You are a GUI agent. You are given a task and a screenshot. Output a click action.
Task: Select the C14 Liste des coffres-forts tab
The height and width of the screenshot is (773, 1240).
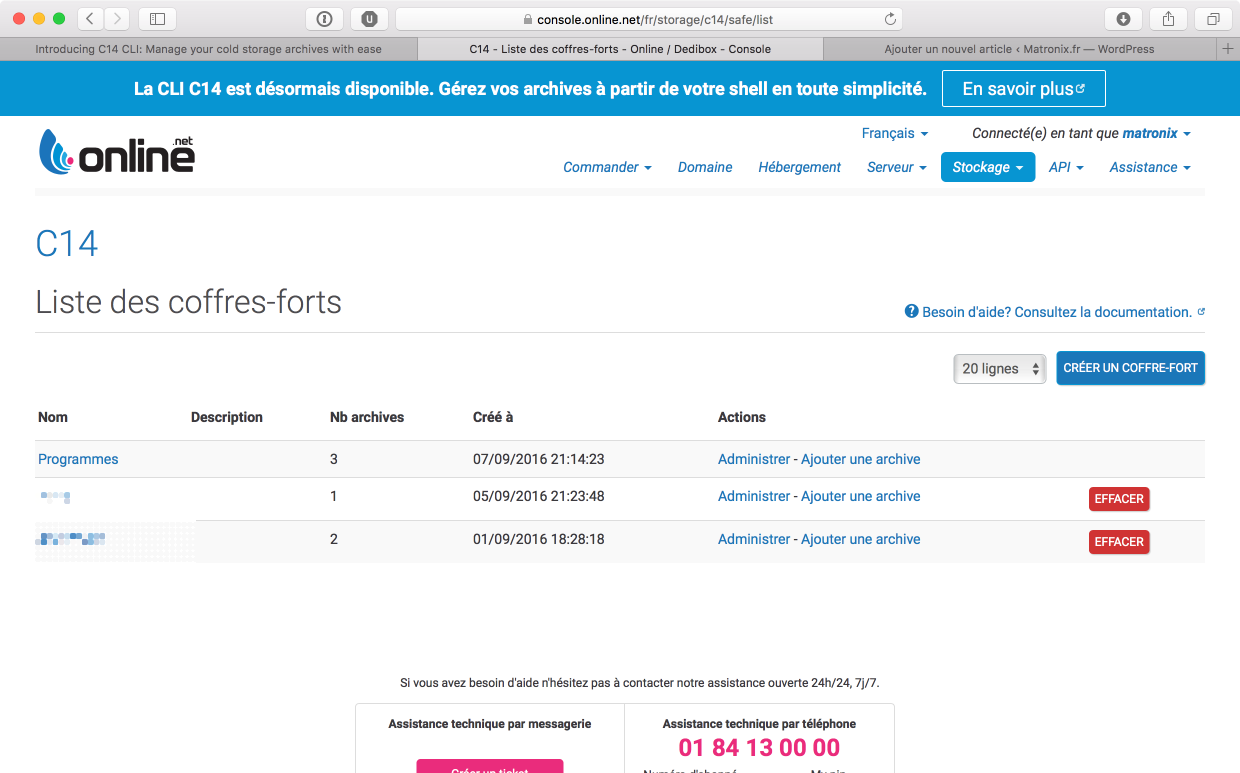click(620, 48)
